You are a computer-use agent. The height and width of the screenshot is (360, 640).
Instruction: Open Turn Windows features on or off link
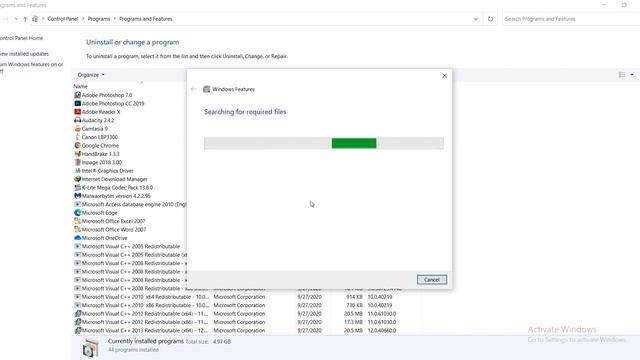31,68
